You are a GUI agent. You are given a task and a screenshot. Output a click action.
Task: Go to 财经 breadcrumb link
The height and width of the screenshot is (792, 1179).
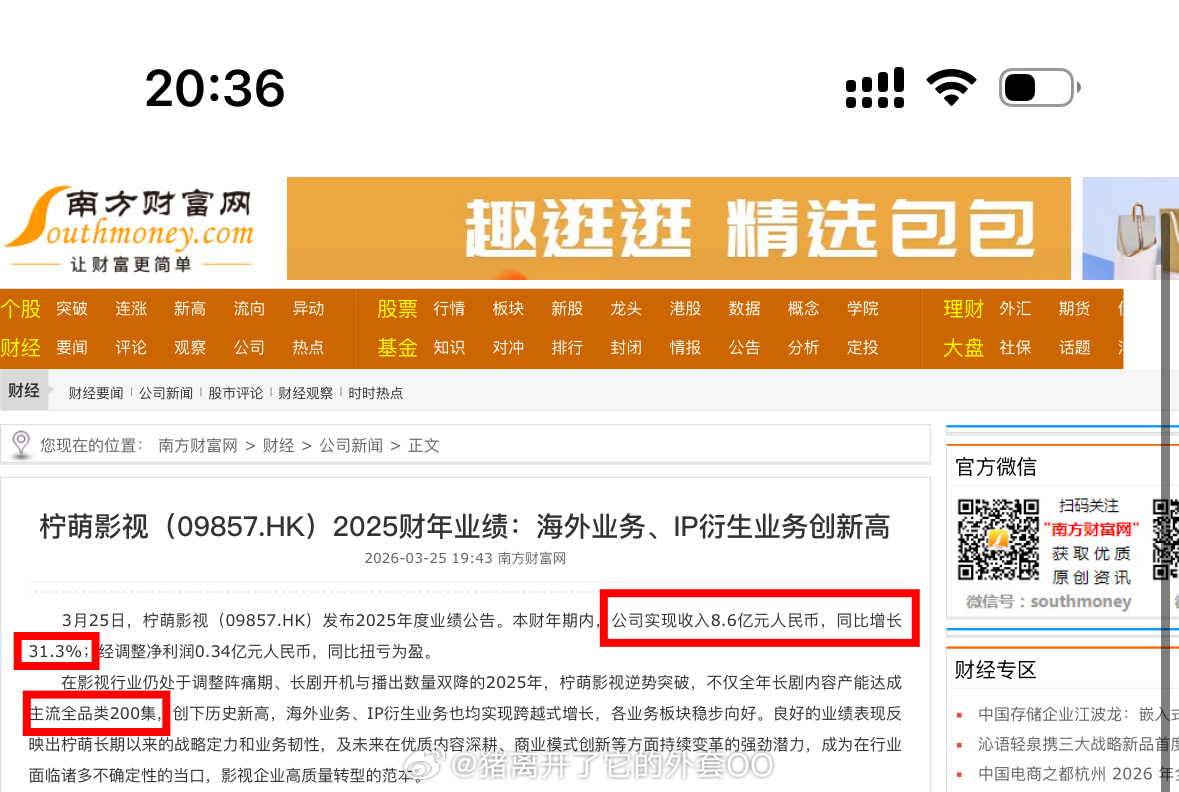pos(278,445)
